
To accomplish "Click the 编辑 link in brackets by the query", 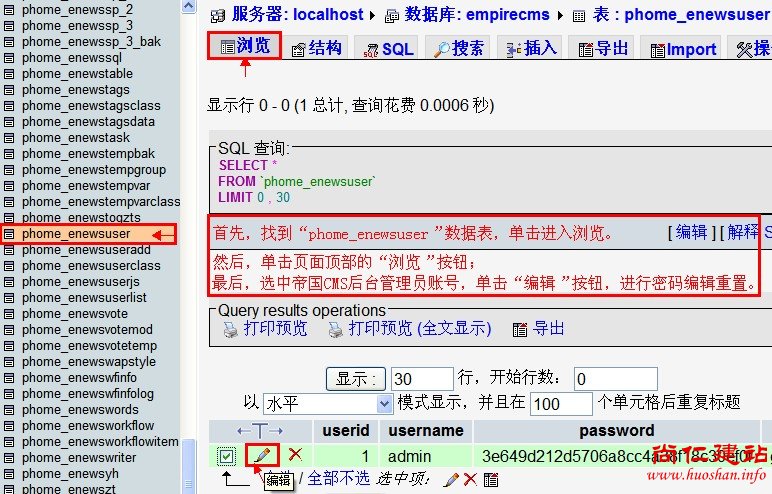I will (691, 231).
